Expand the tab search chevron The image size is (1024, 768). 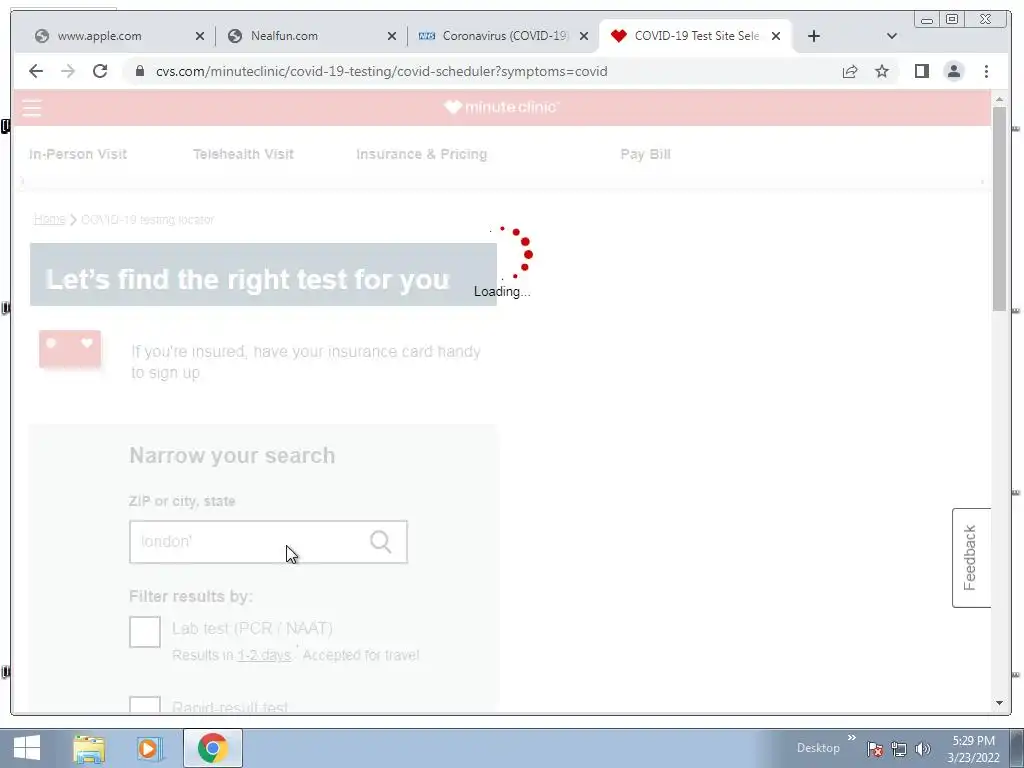[891, 36]
